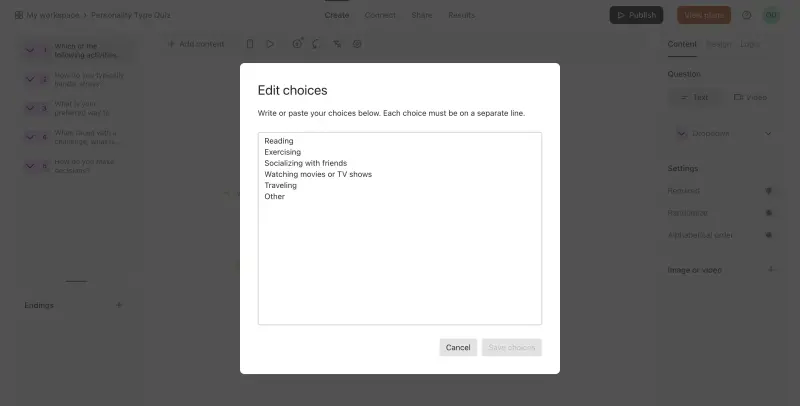Viewport: 800px width, 406px height.
Task: Click Add content in the toolbar
Action: [x=196, y=44]
